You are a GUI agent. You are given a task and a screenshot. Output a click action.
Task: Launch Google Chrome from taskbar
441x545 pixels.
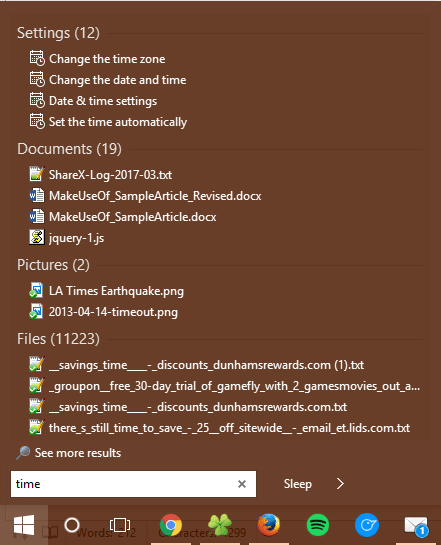click(171, 525)
